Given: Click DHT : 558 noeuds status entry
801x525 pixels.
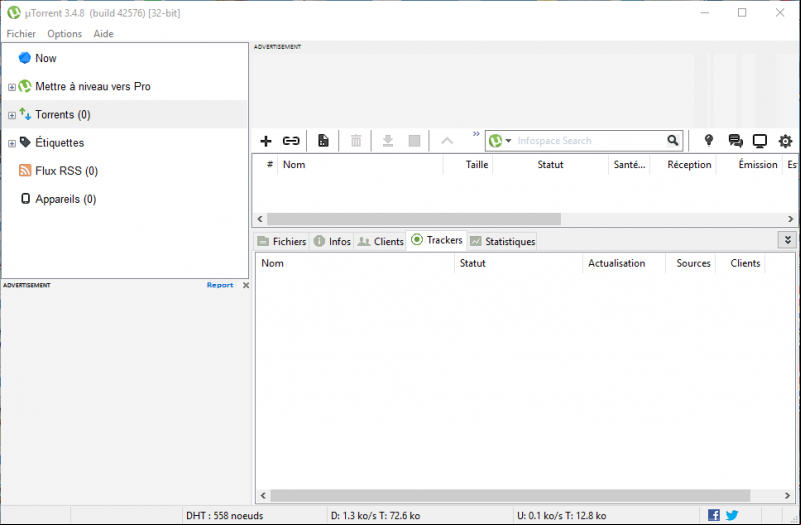Looking at the screenshot, I should click(x=224, y=515).
